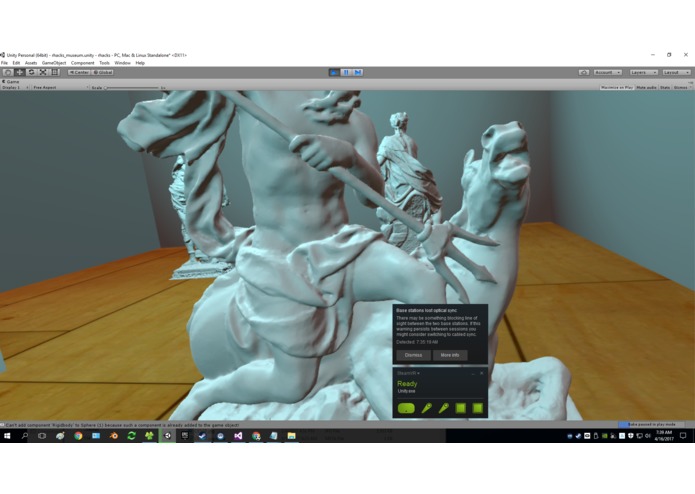Open the Assets menu
This screenshot has height=494, width=695.
click(x=31, y=63)
